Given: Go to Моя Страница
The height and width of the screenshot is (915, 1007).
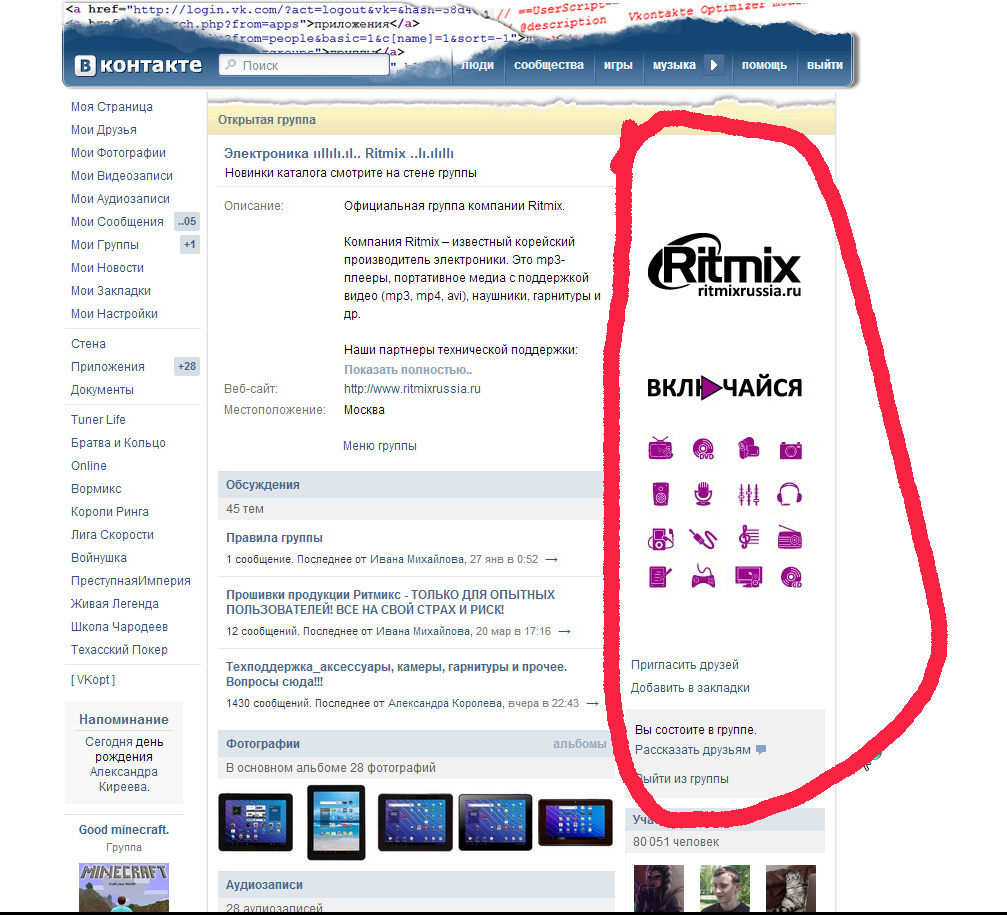Looking at the screenshot, I should click(112, 107).
